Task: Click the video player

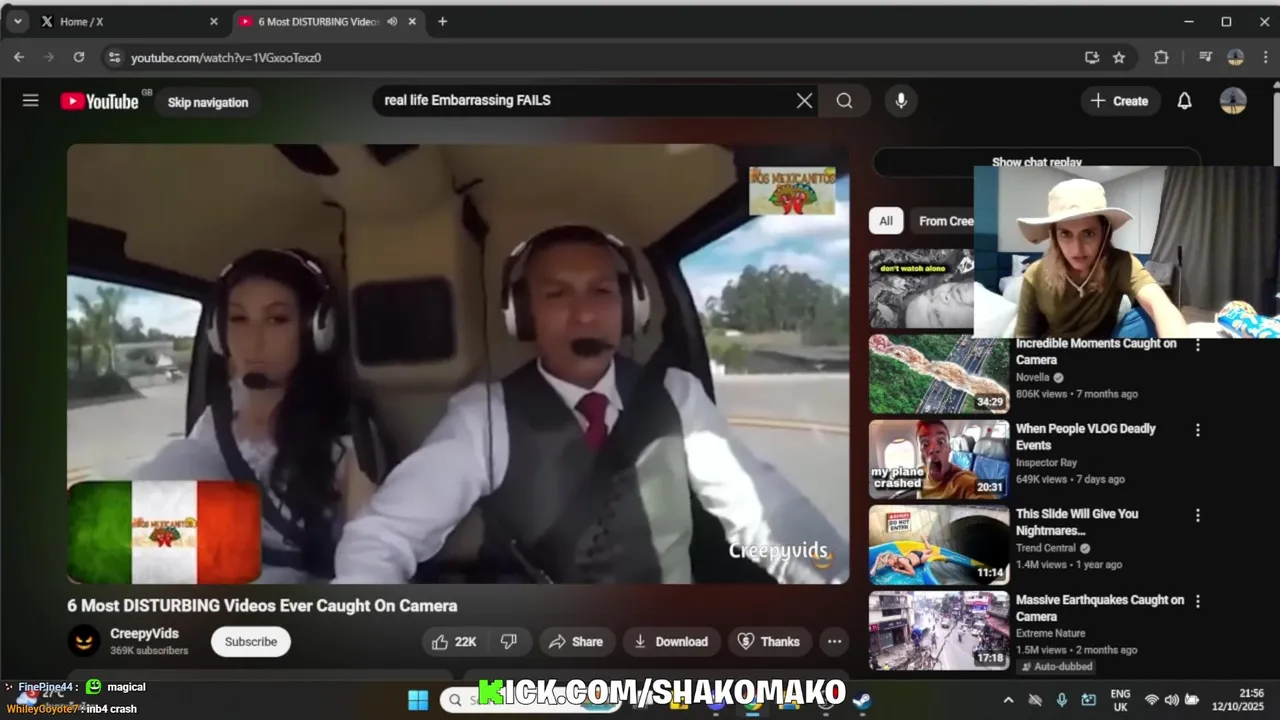Action: 458,364
